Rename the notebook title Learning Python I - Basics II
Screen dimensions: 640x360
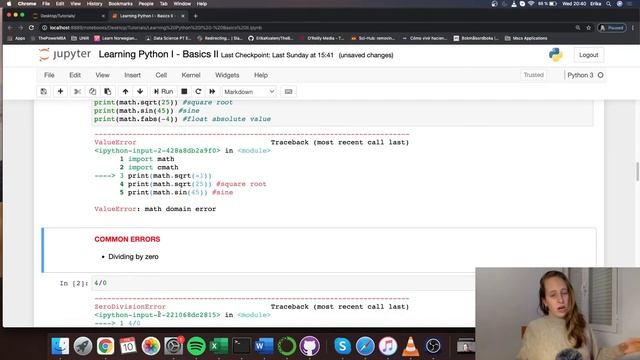(x=158, y=54)
